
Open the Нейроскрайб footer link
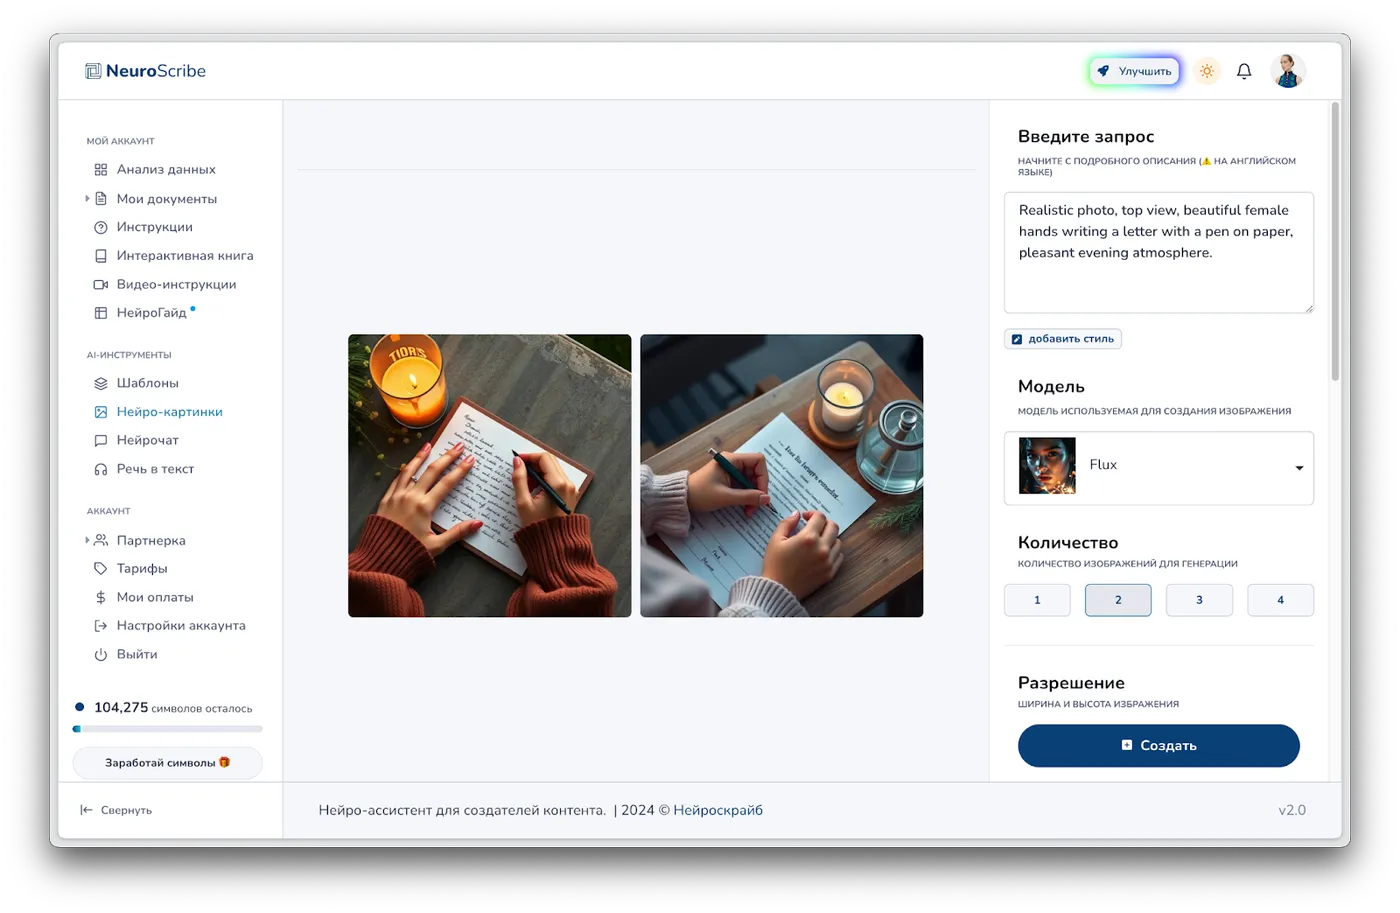tap(718, 810)
